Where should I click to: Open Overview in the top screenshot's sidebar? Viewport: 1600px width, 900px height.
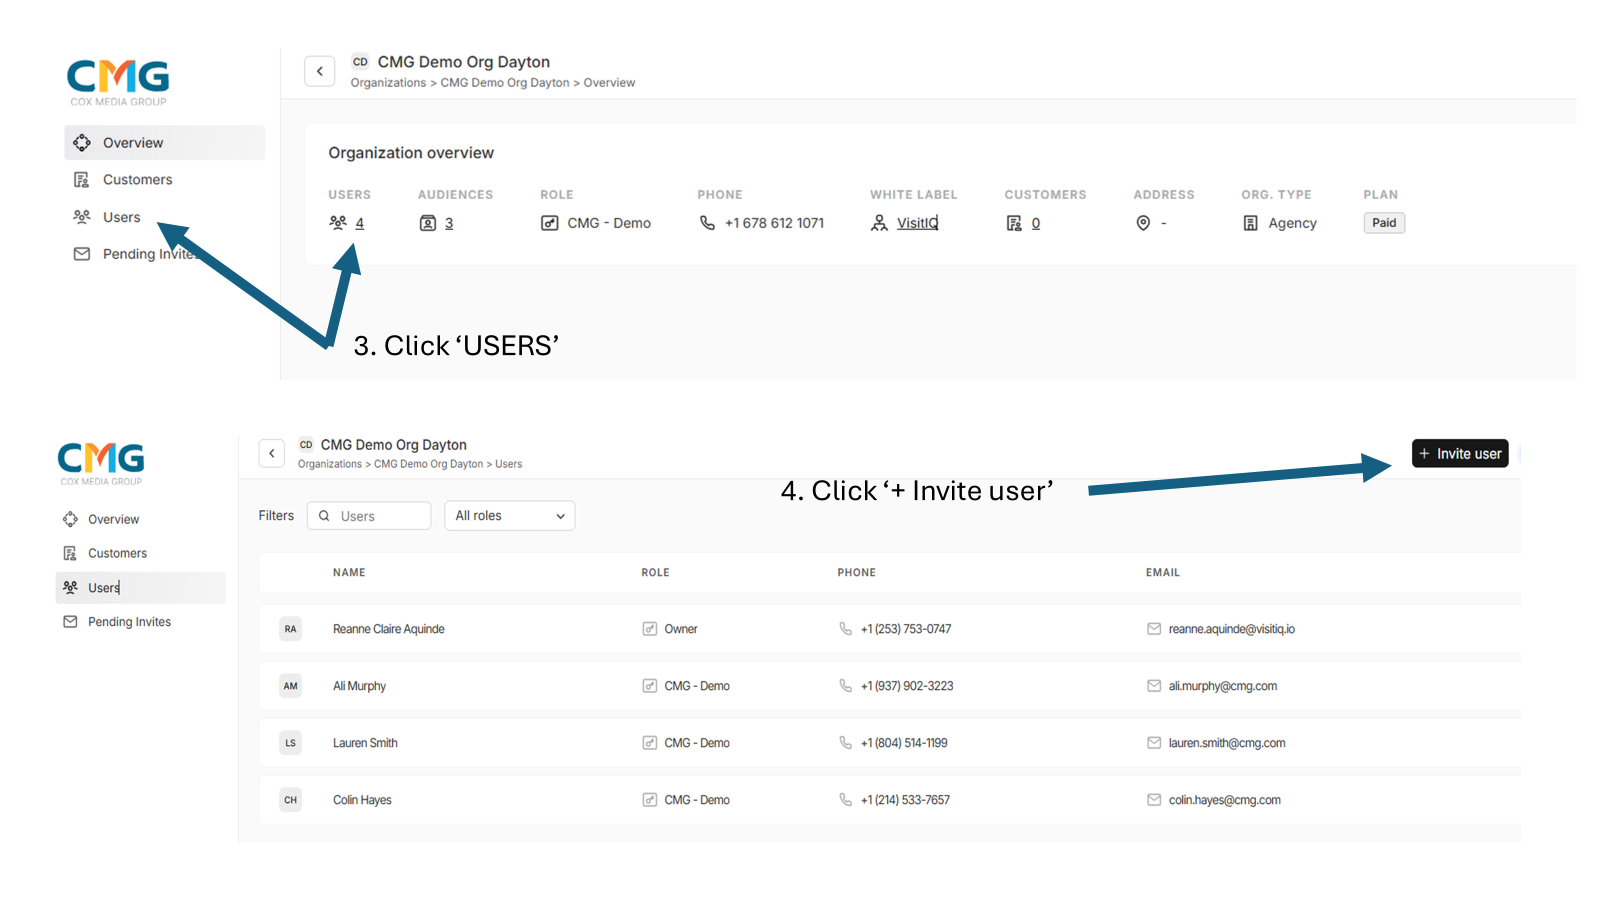[x=165, y=143]
